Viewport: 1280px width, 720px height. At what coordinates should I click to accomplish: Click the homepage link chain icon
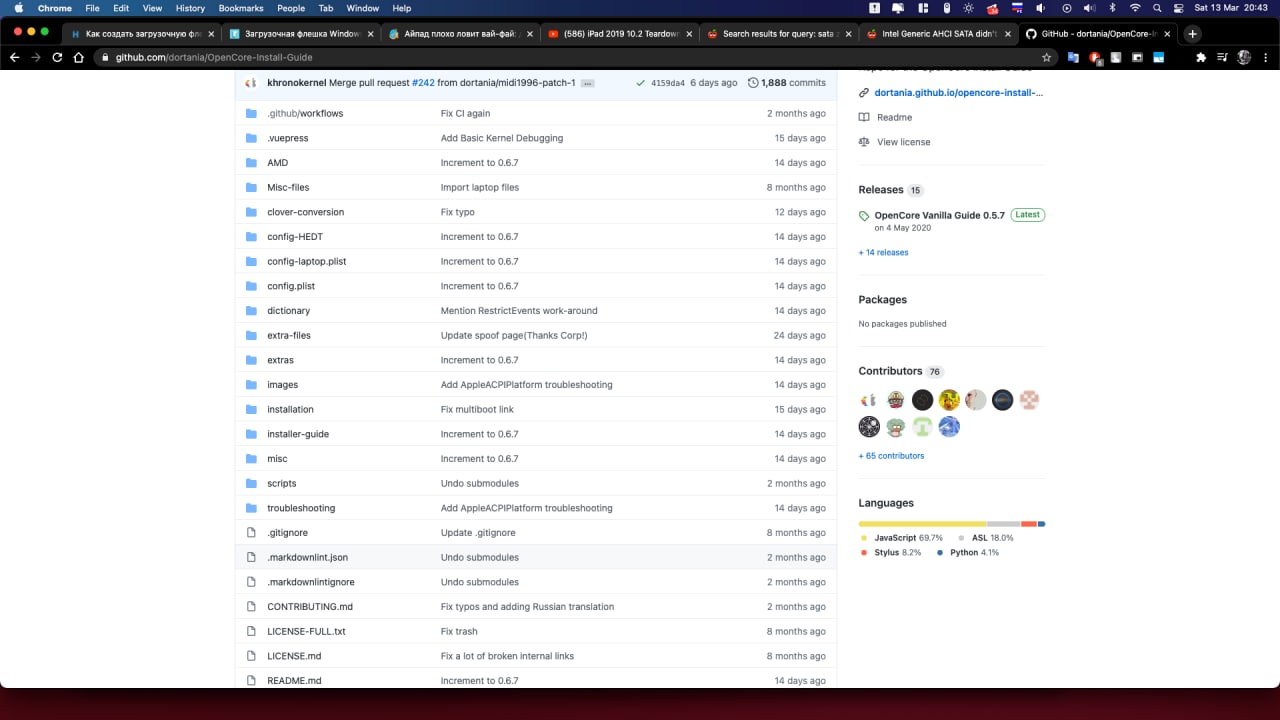point(864,93)
